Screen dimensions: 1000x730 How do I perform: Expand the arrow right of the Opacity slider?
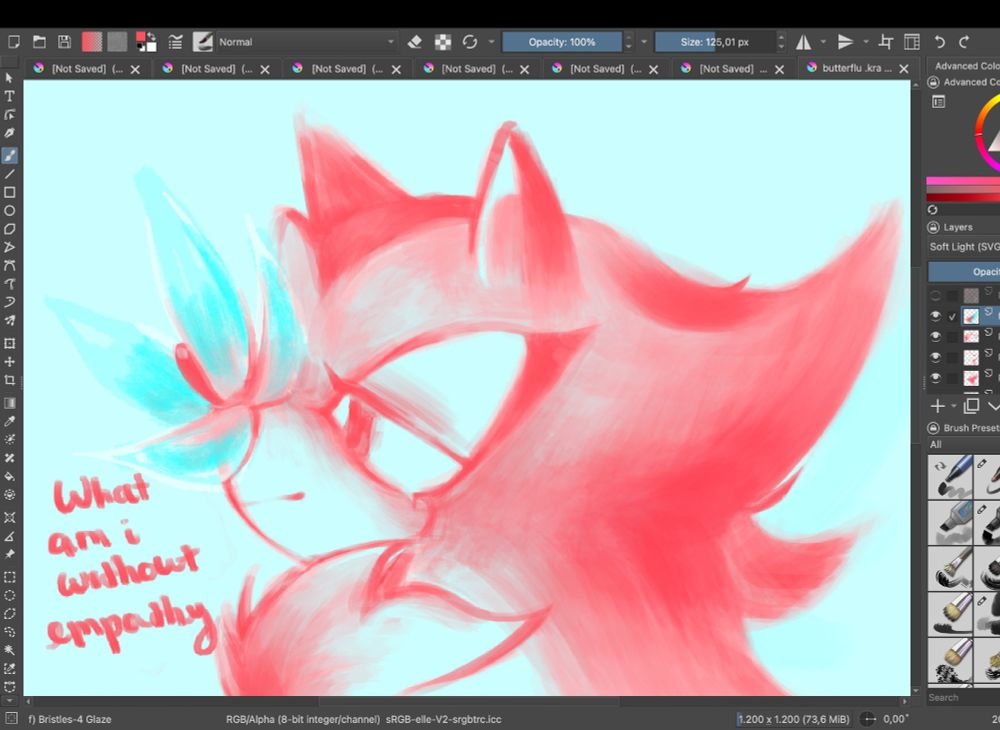643,42
